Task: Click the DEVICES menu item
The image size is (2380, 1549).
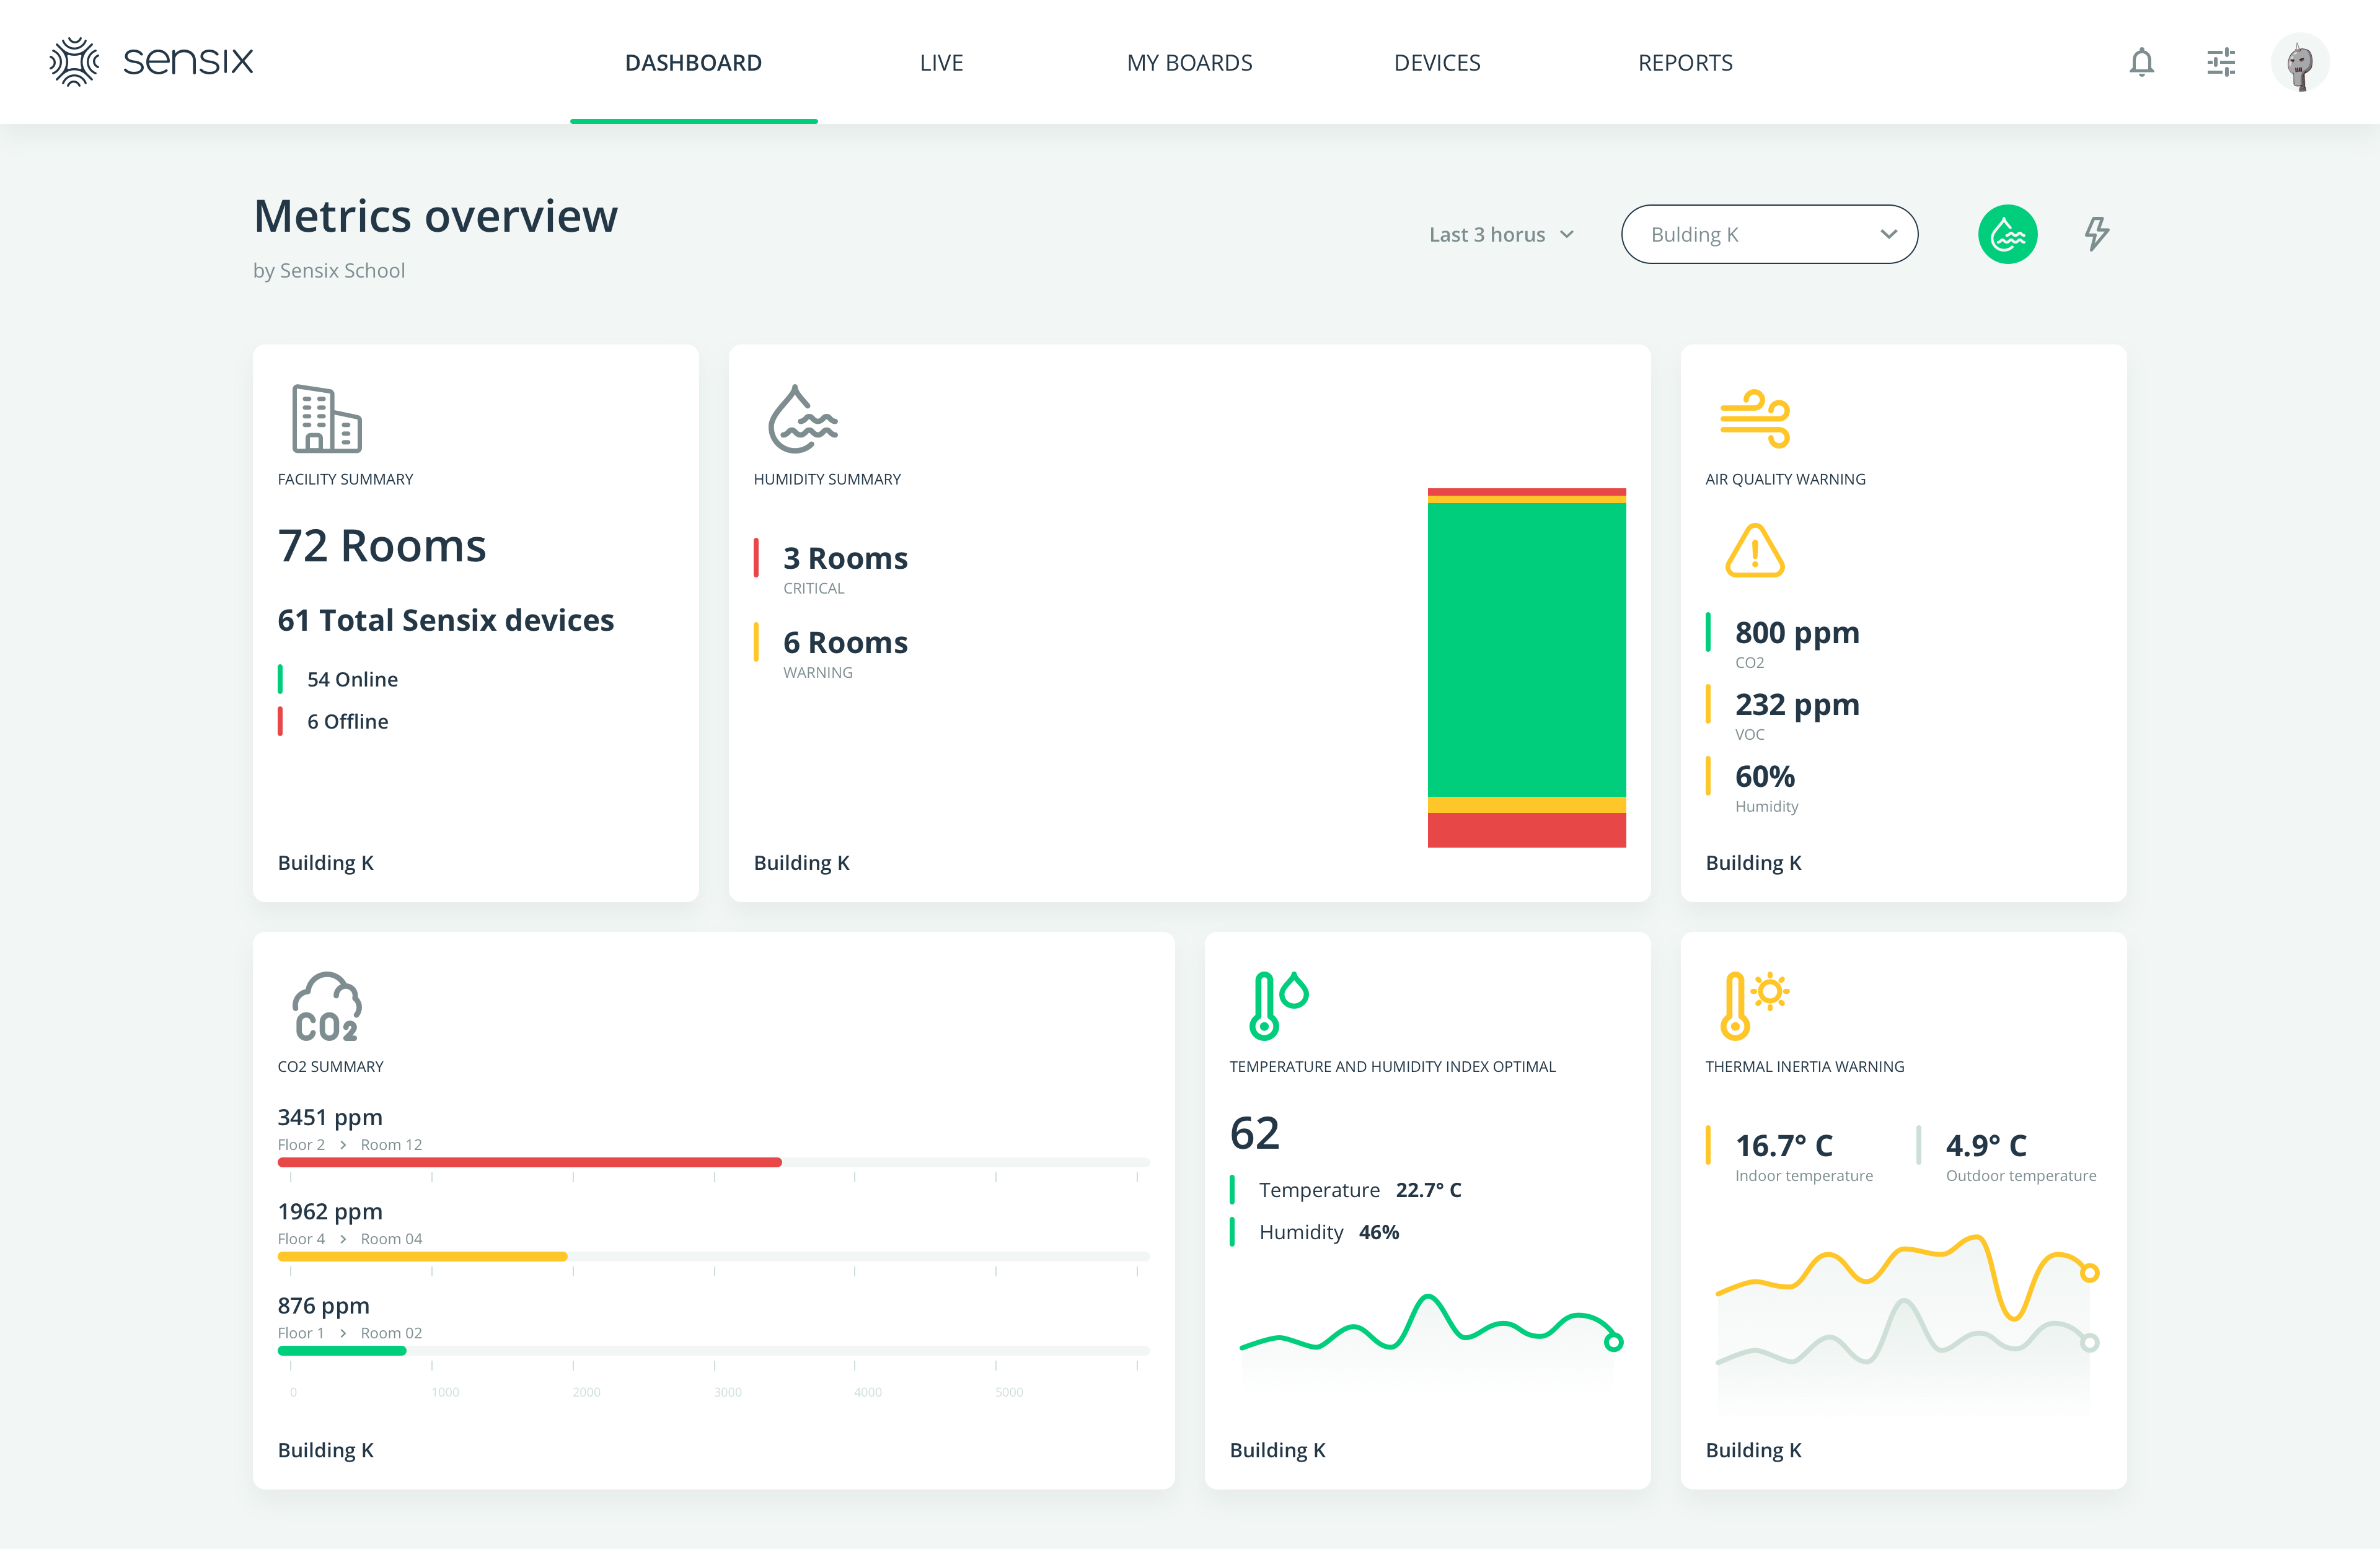Action: [1438, 63]
